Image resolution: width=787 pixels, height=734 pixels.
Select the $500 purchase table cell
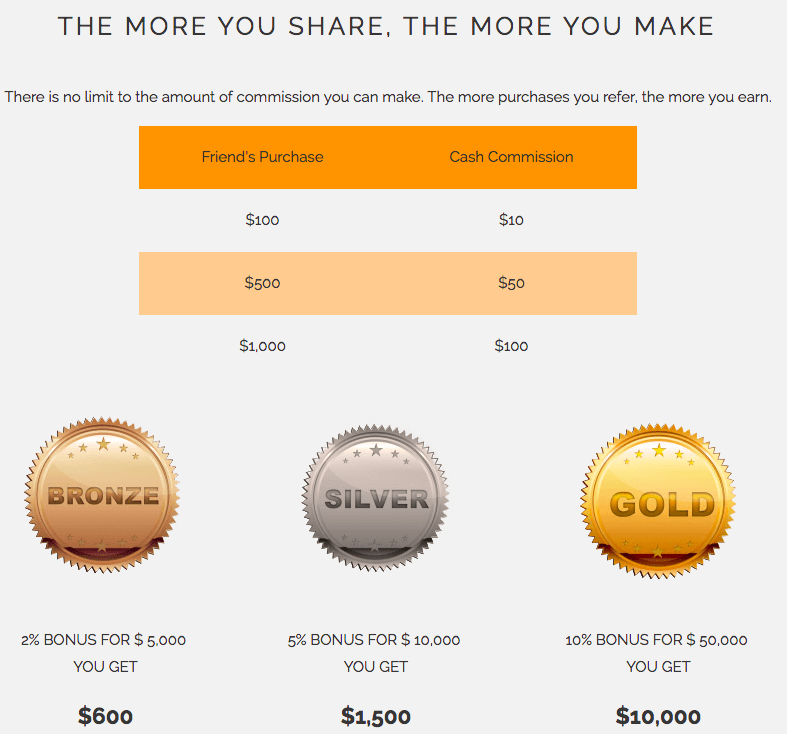[262, 283]
